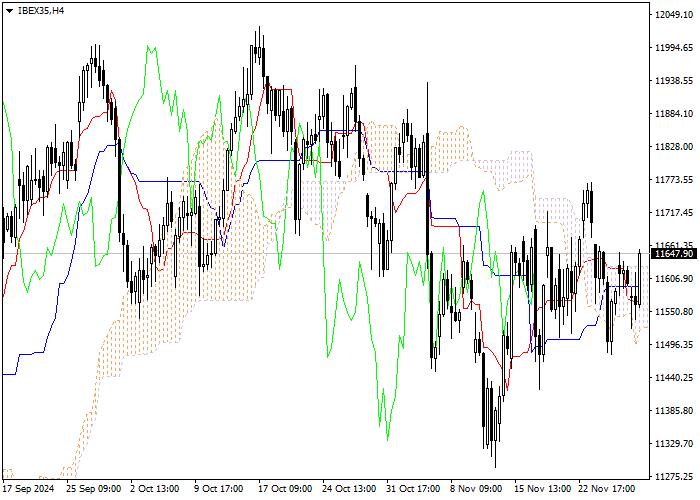Click price scale value 11440.25

674,378
